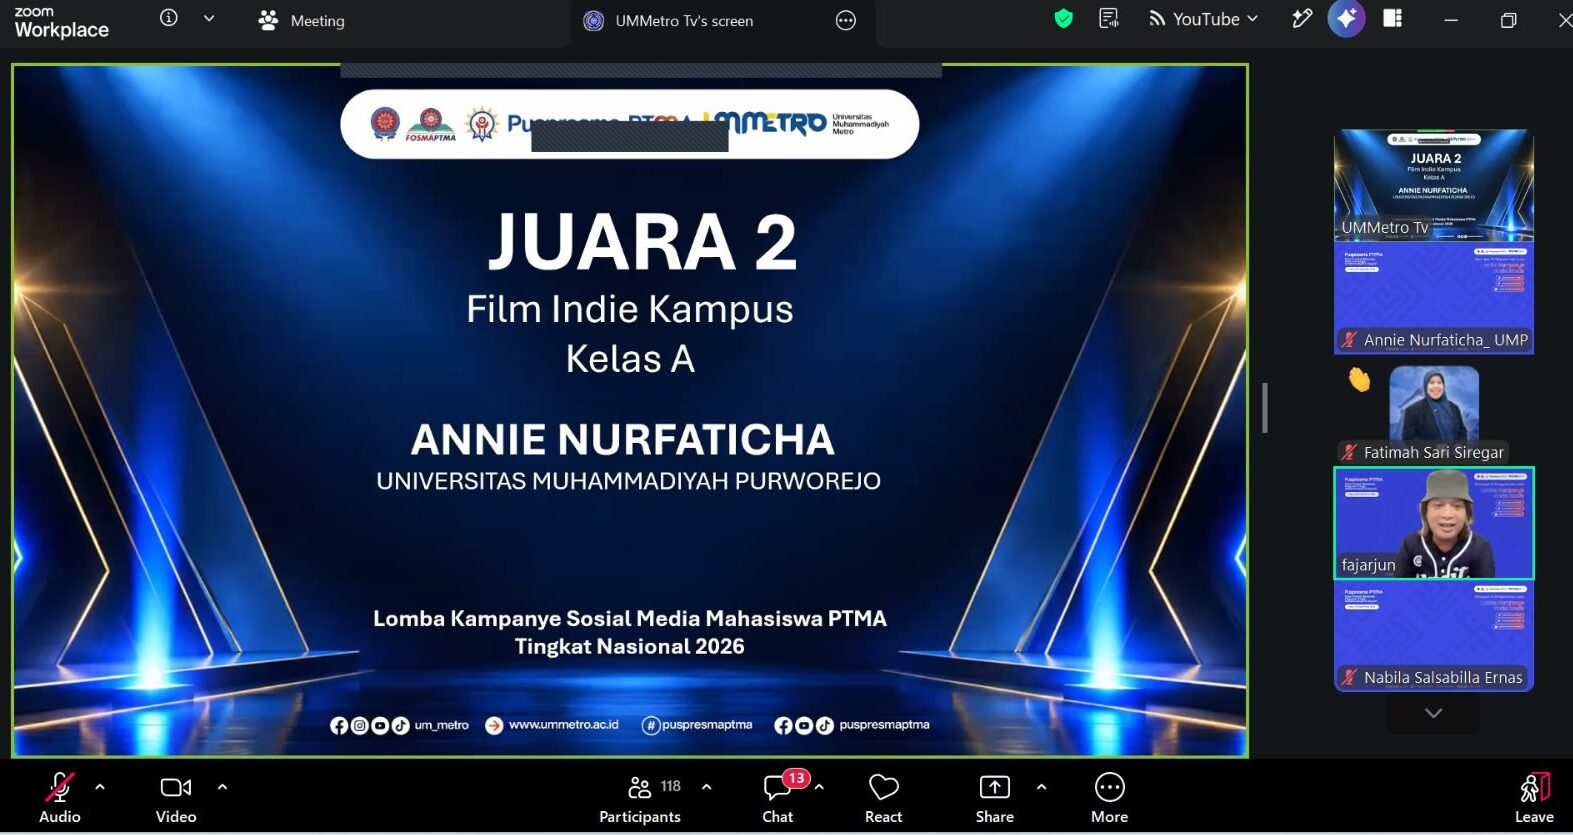Open the React heart menu

pyautogui.click(x=884, y=798)
